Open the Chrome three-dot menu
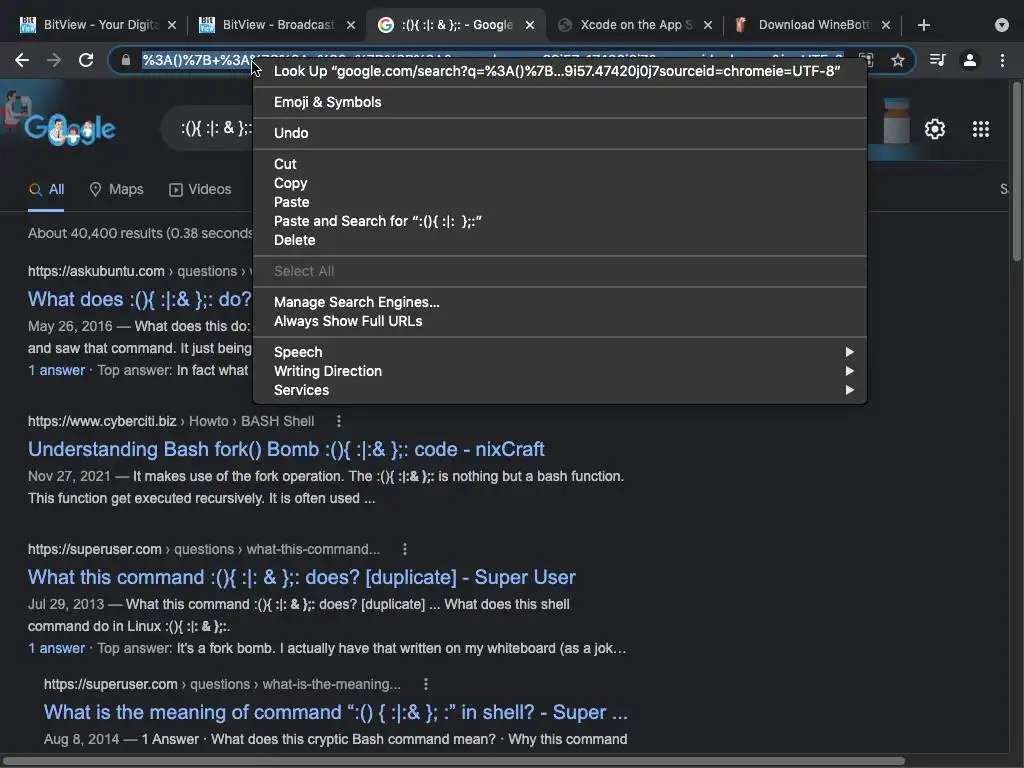This screenshot has width=1024, height=768. [1002, 60]
